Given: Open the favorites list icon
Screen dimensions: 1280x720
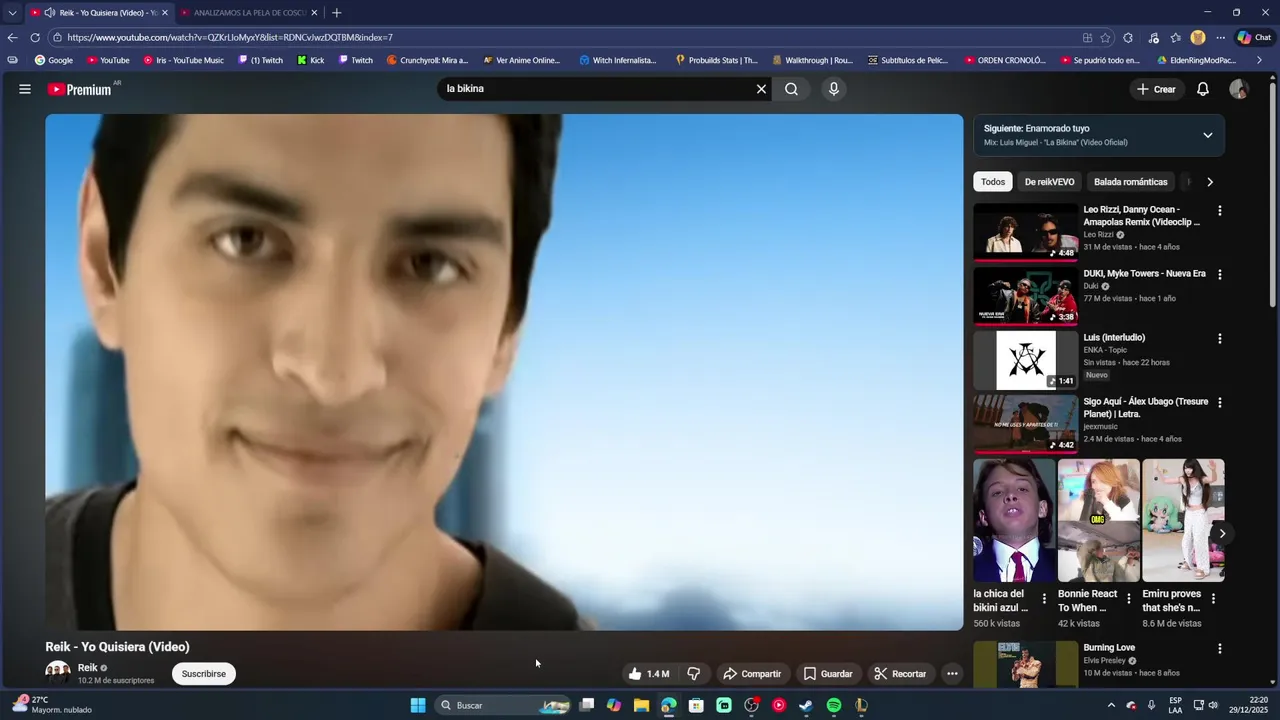Looking at the screenshot, I should [1175, 38].
